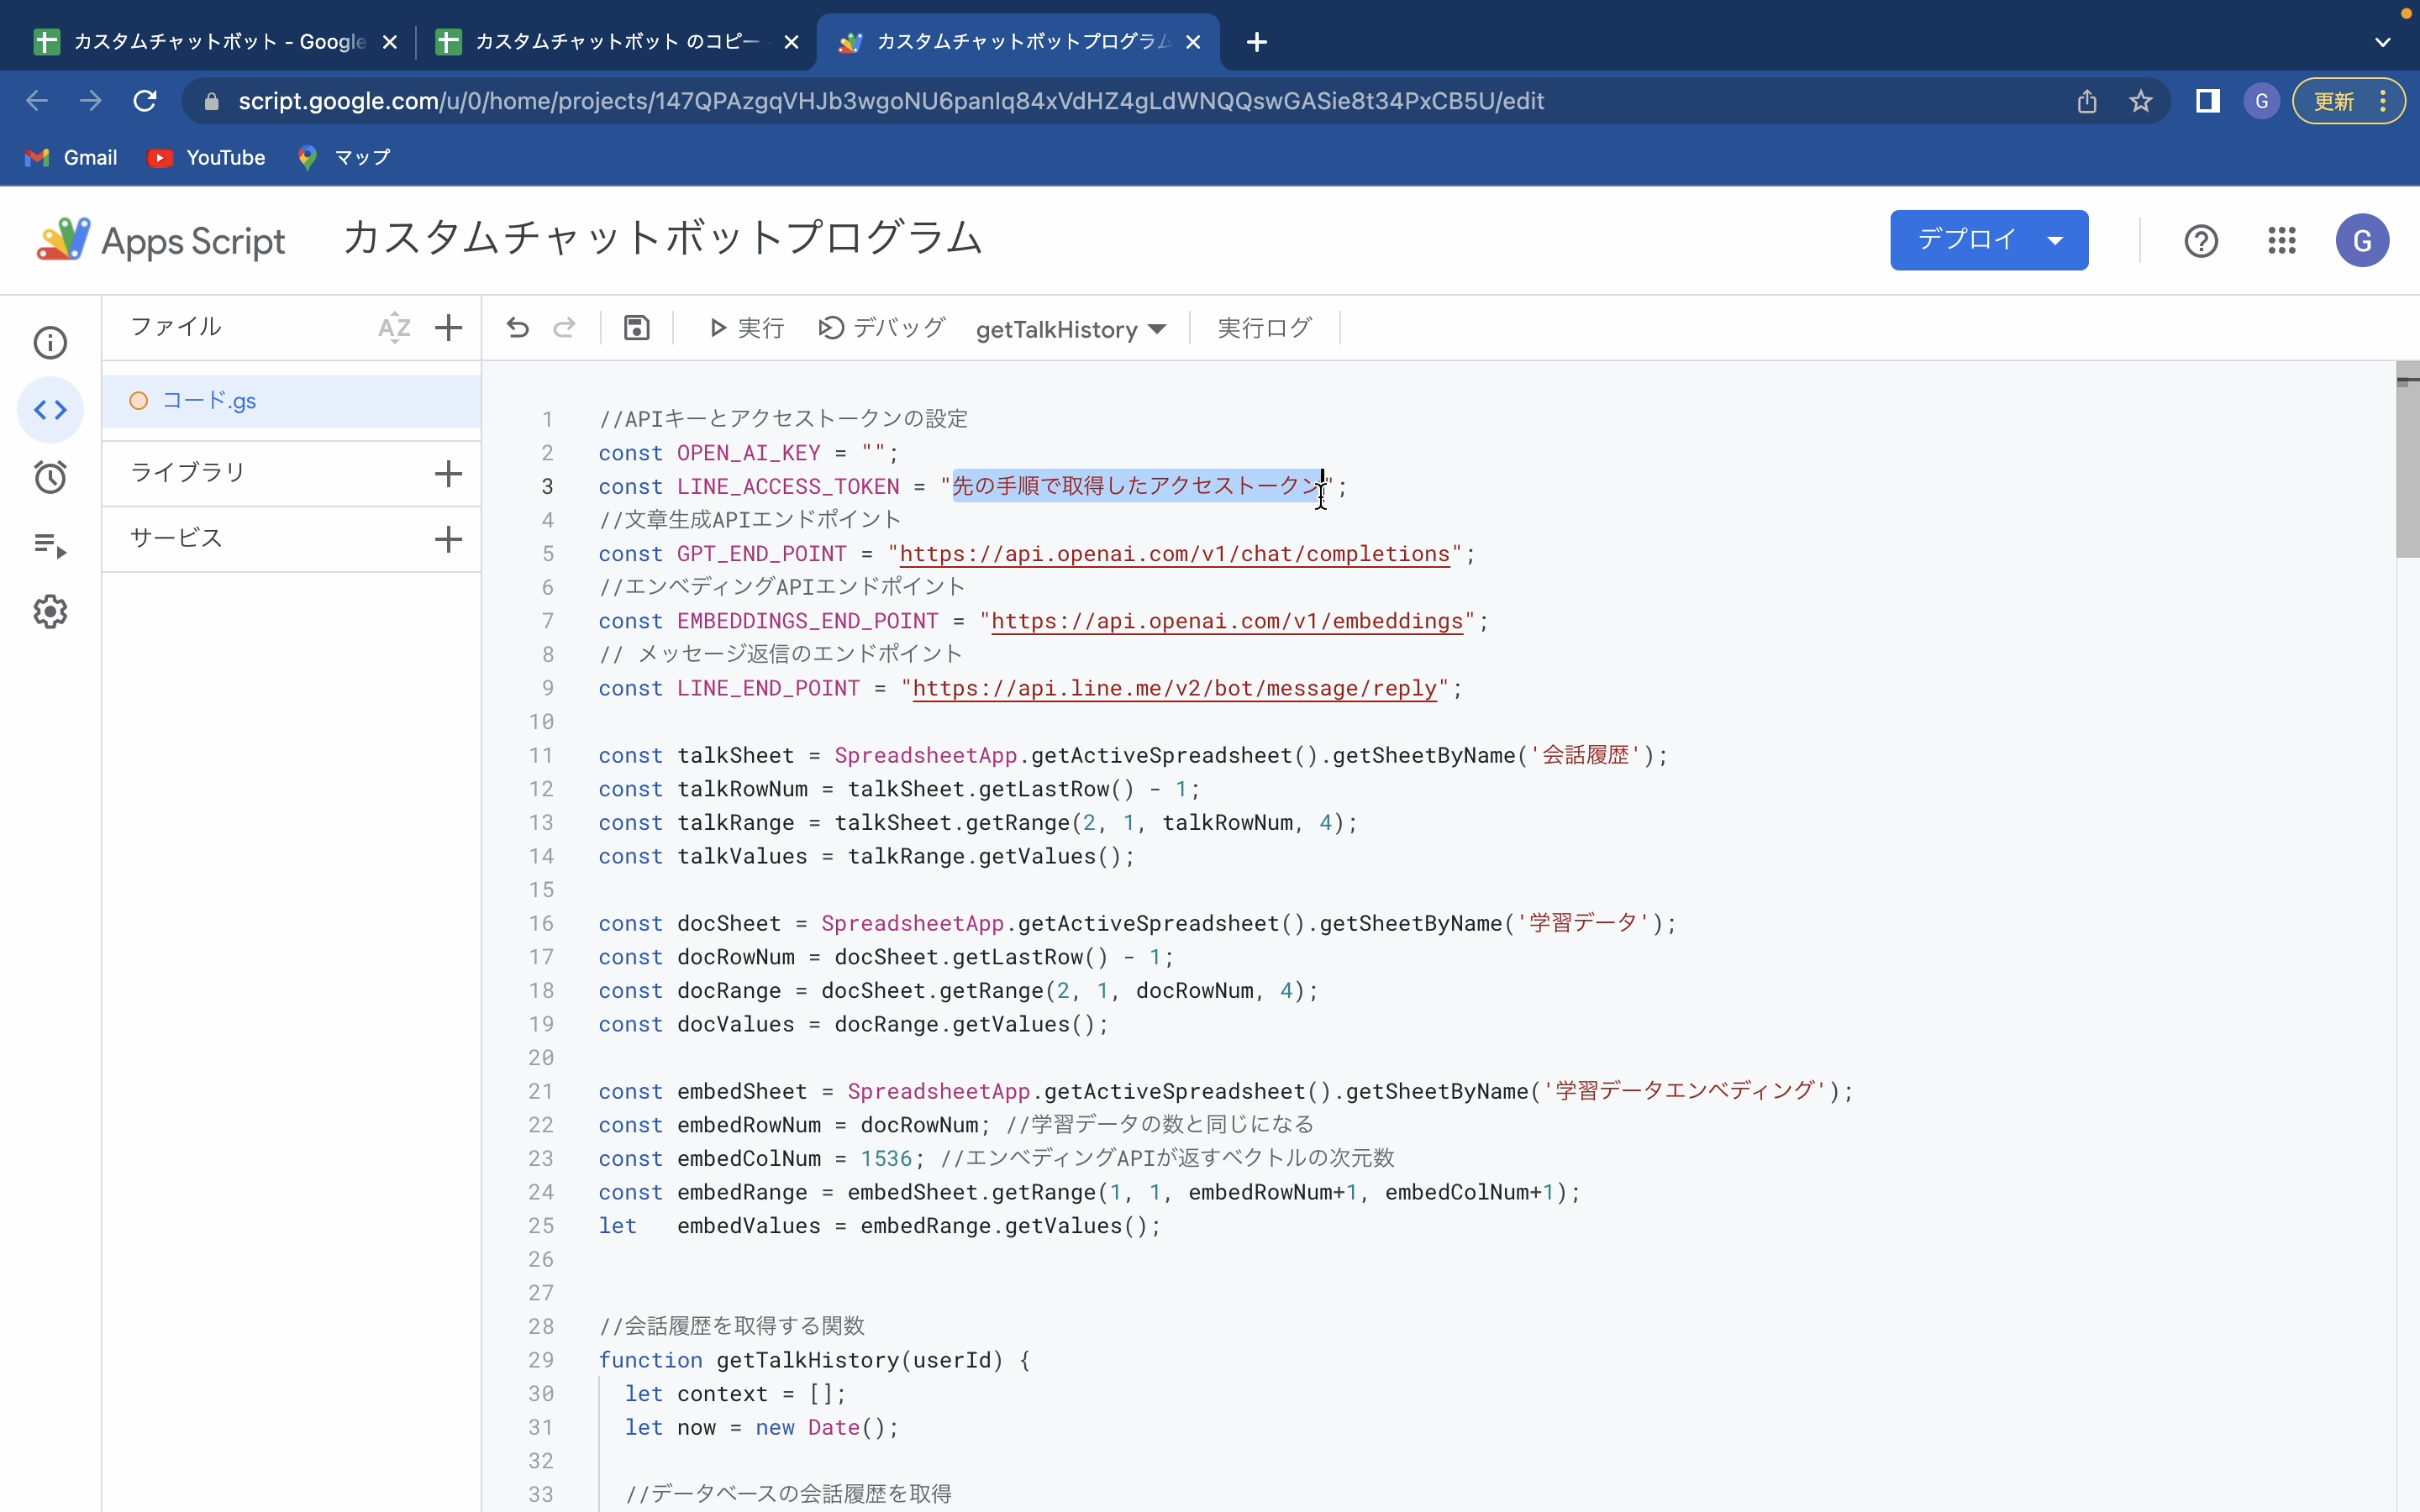Screen dimensions: 2420x1512
Task: Open the Triggers panel
Action: (50, 477)
